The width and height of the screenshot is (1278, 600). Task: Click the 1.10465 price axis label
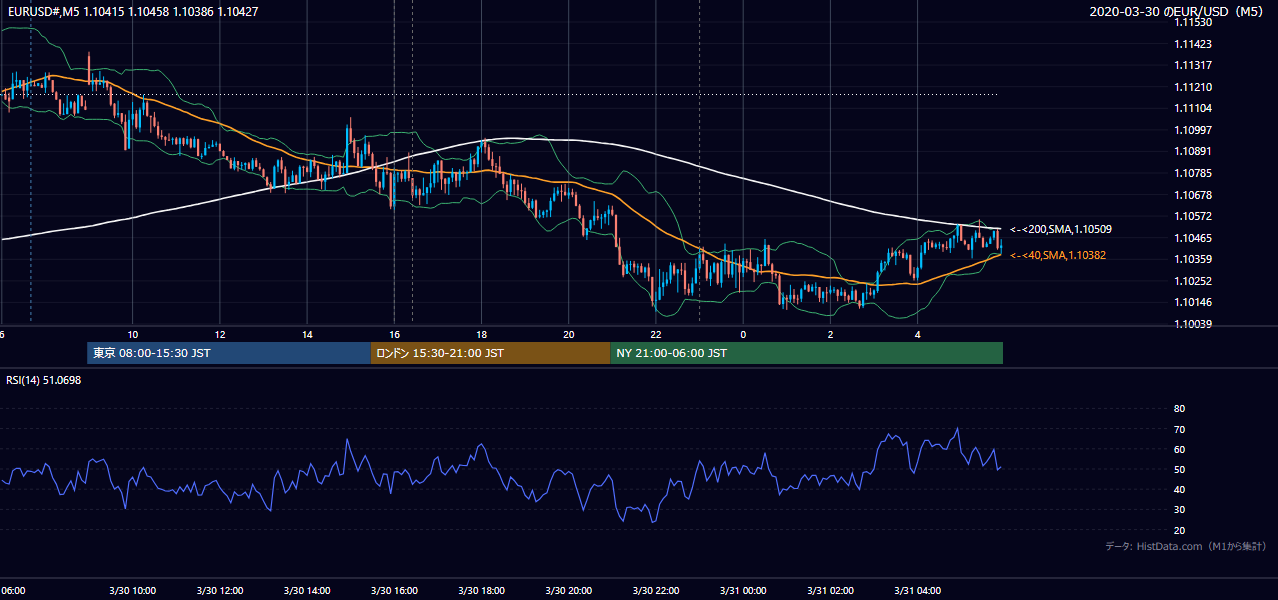1193,238
